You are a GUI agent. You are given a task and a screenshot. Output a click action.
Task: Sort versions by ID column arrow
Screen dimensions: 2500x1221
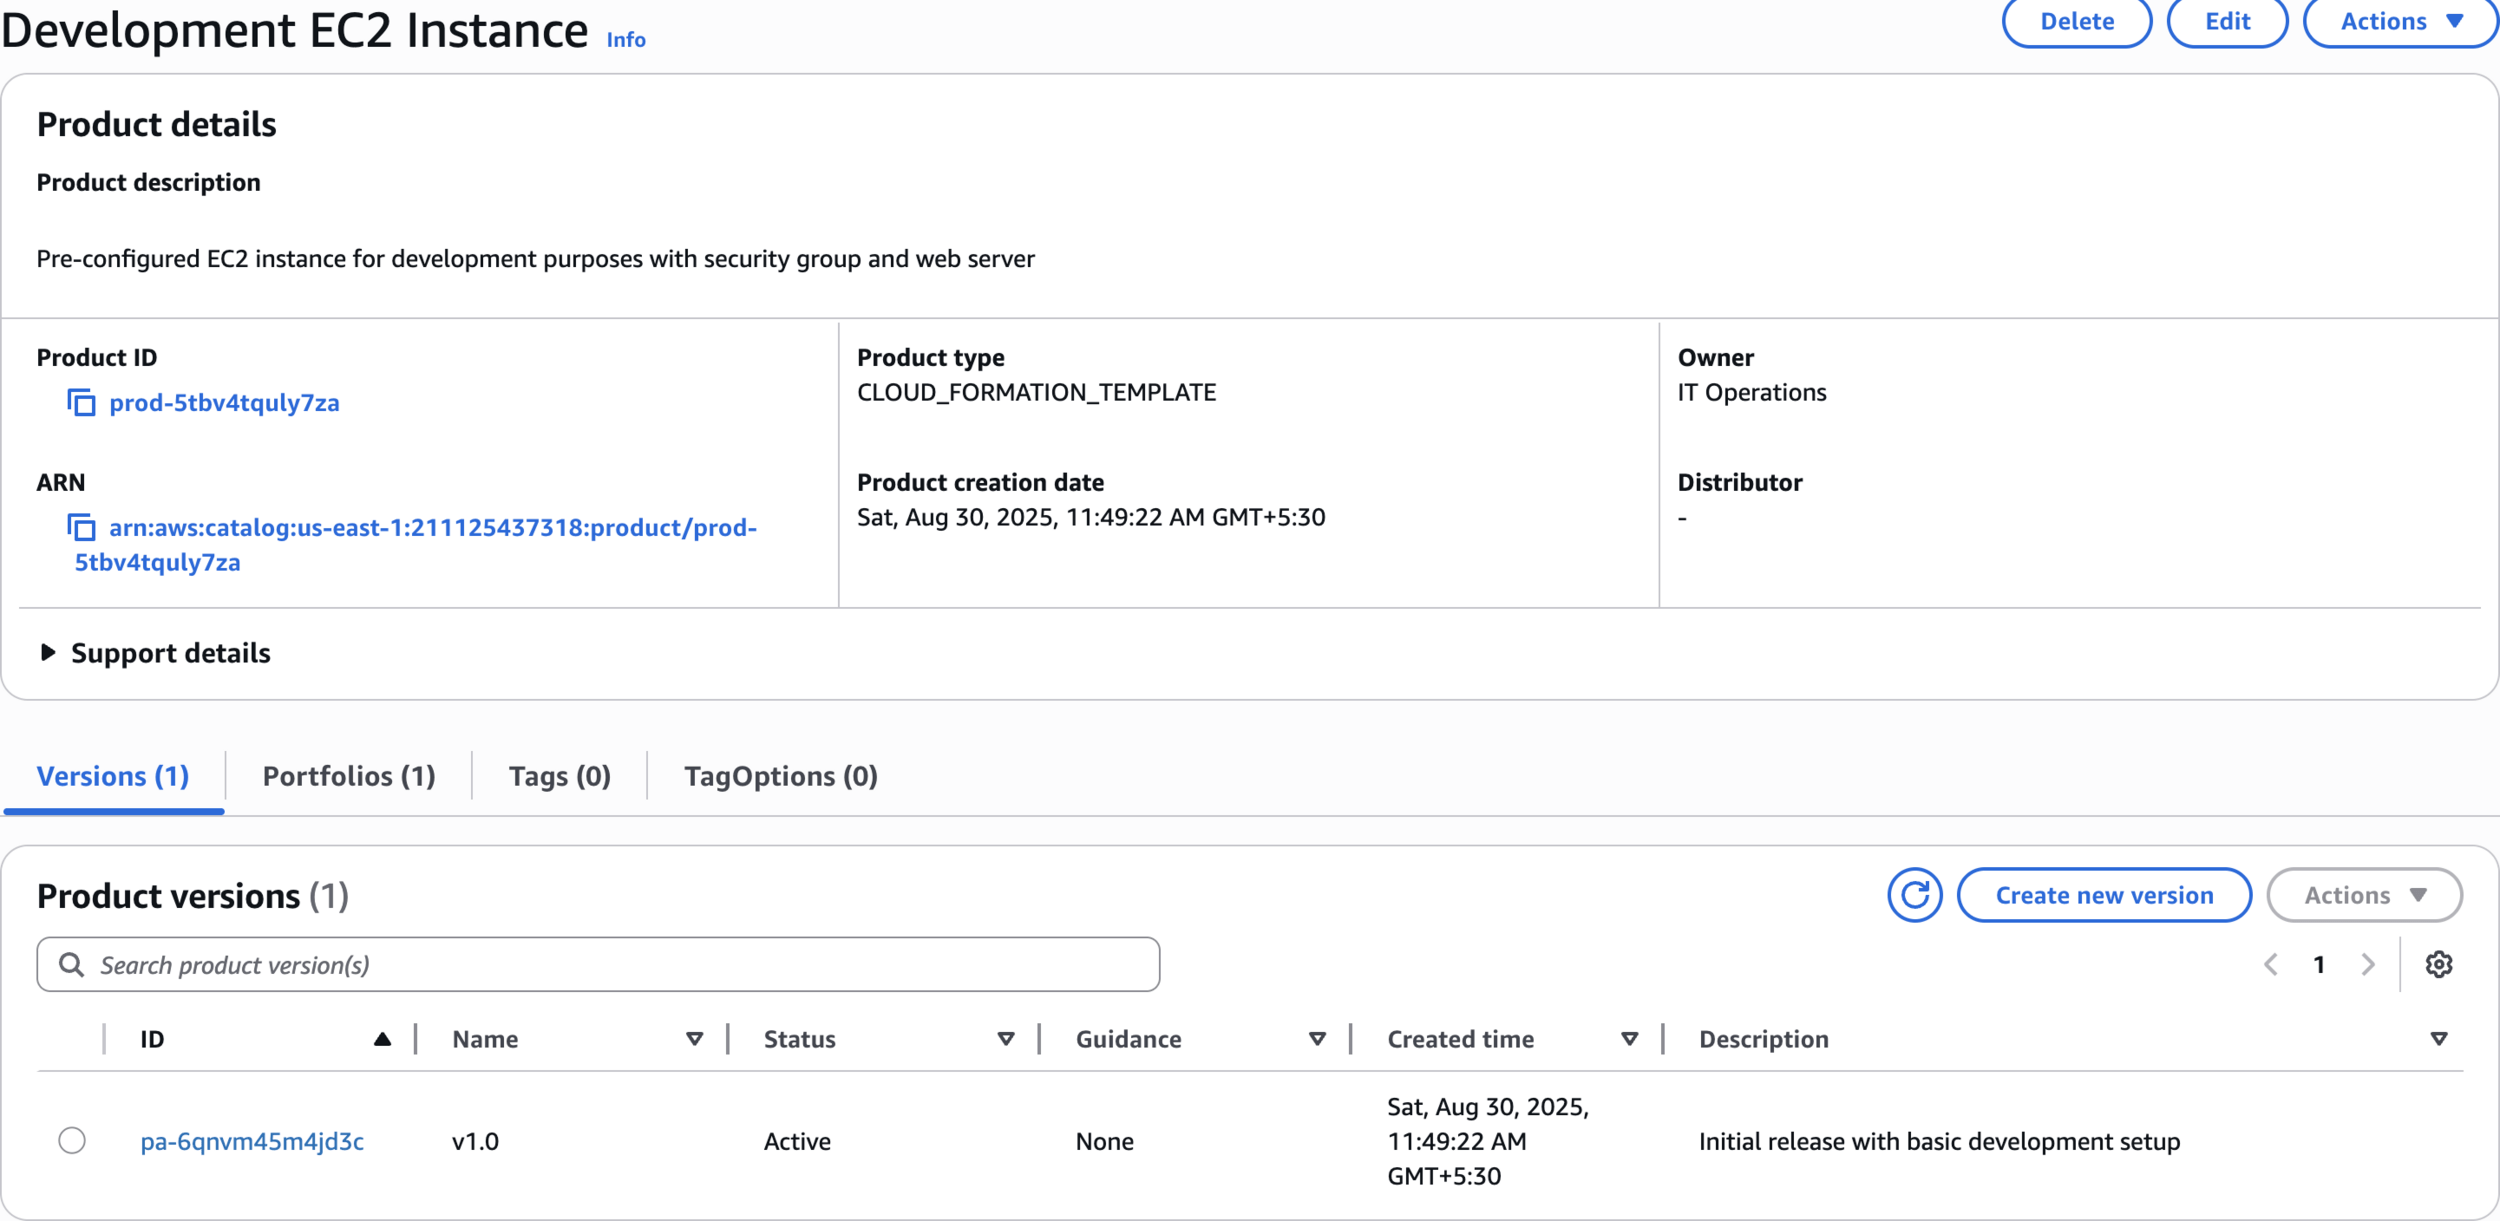pos(382,1040)
